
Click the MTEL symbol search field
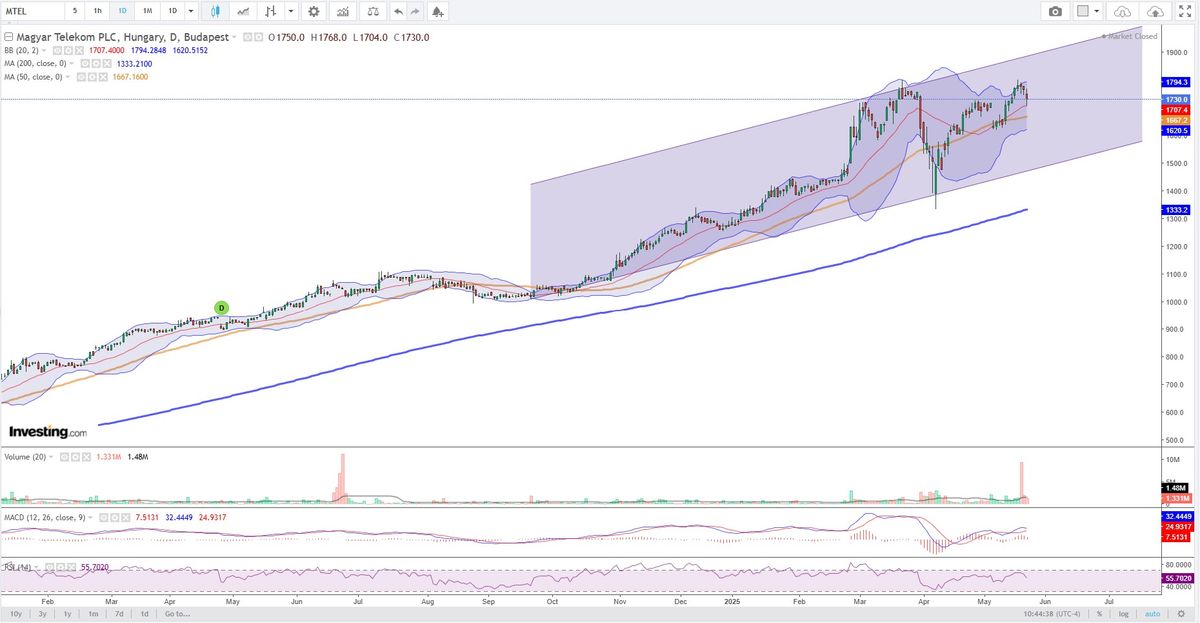pyautogui.click(x=33, y=11)
